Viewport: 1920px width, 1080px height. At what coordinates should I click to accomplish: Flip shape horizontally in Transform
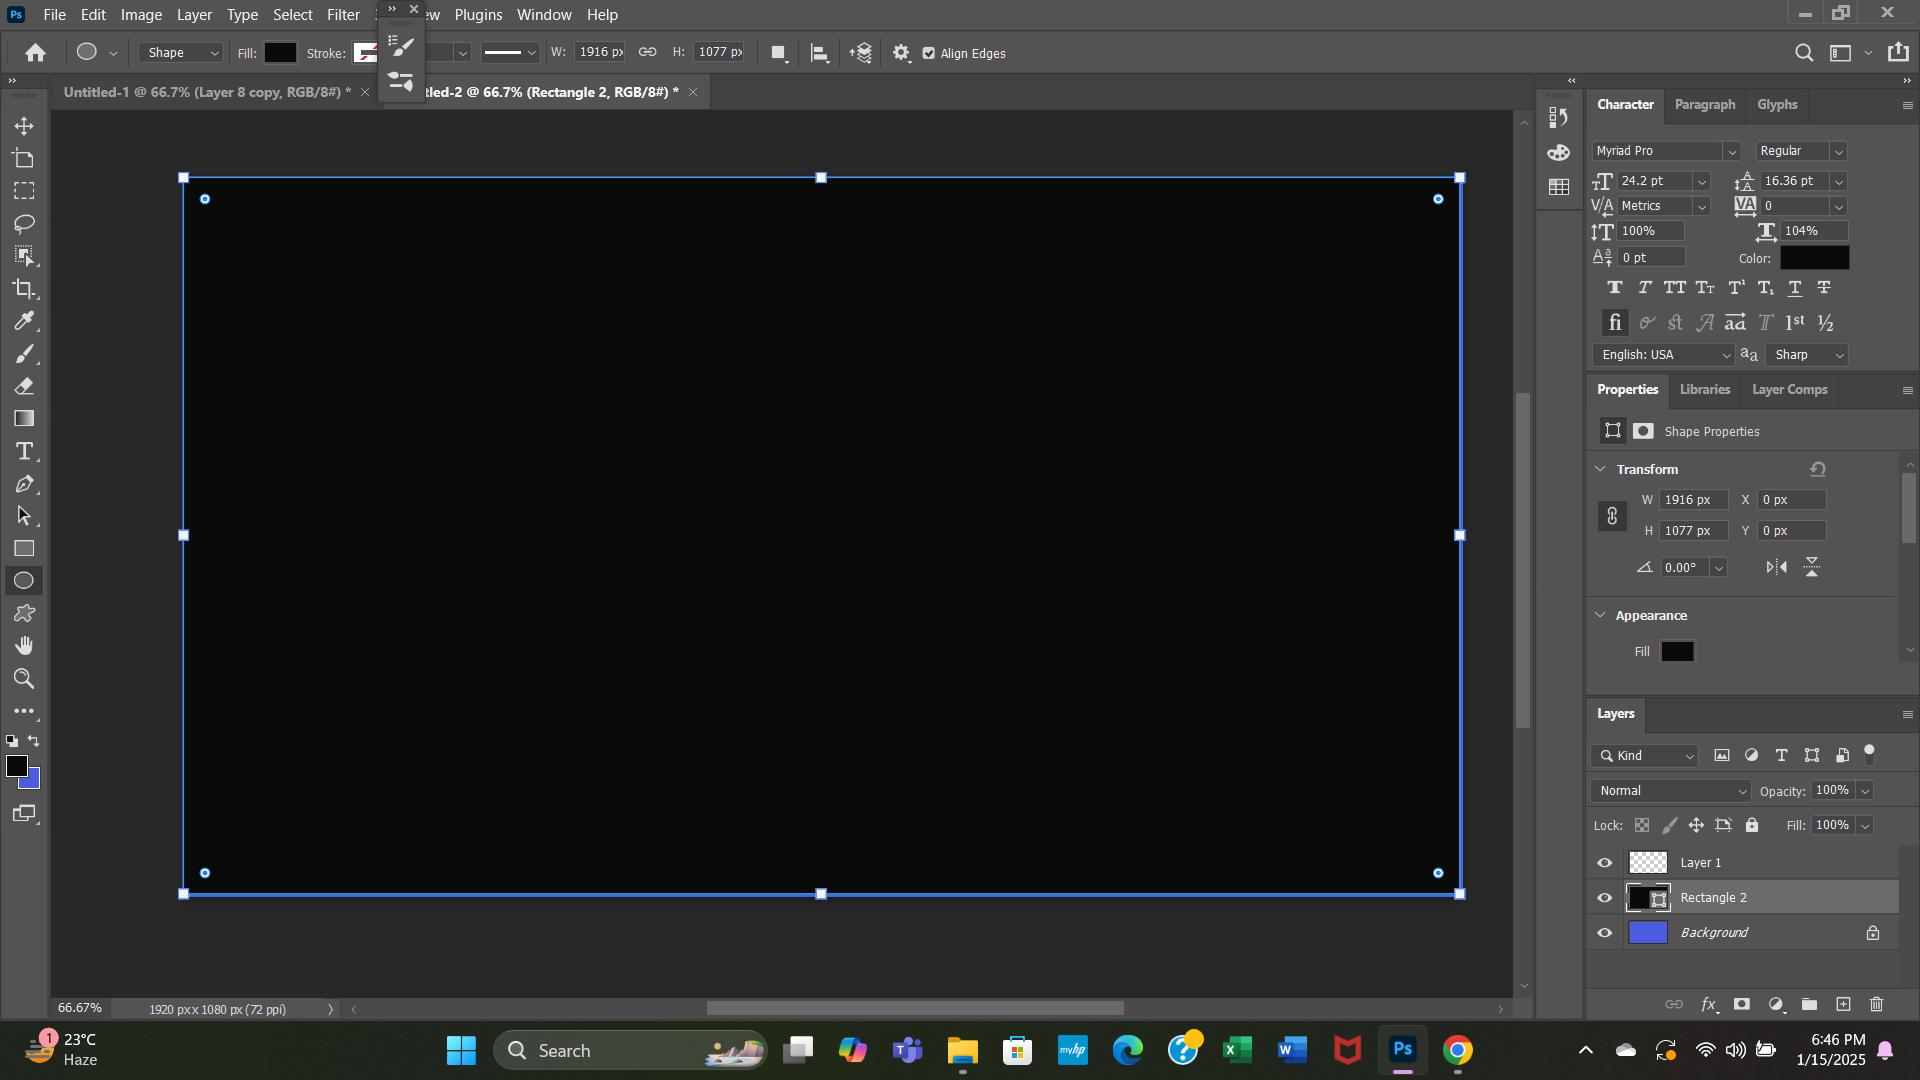(1776, 567)
